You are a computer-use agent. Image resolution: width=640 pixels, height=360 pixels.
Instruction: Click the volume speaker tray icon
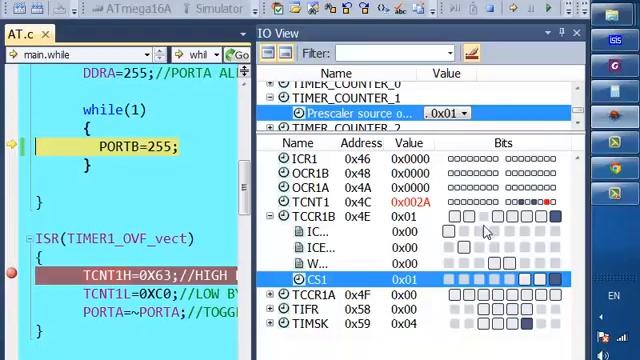coord(603,356)
